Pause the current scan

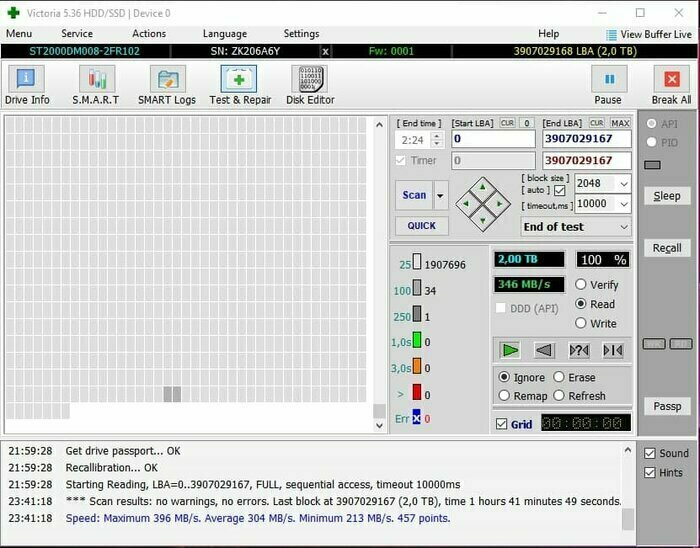(609, 79)
